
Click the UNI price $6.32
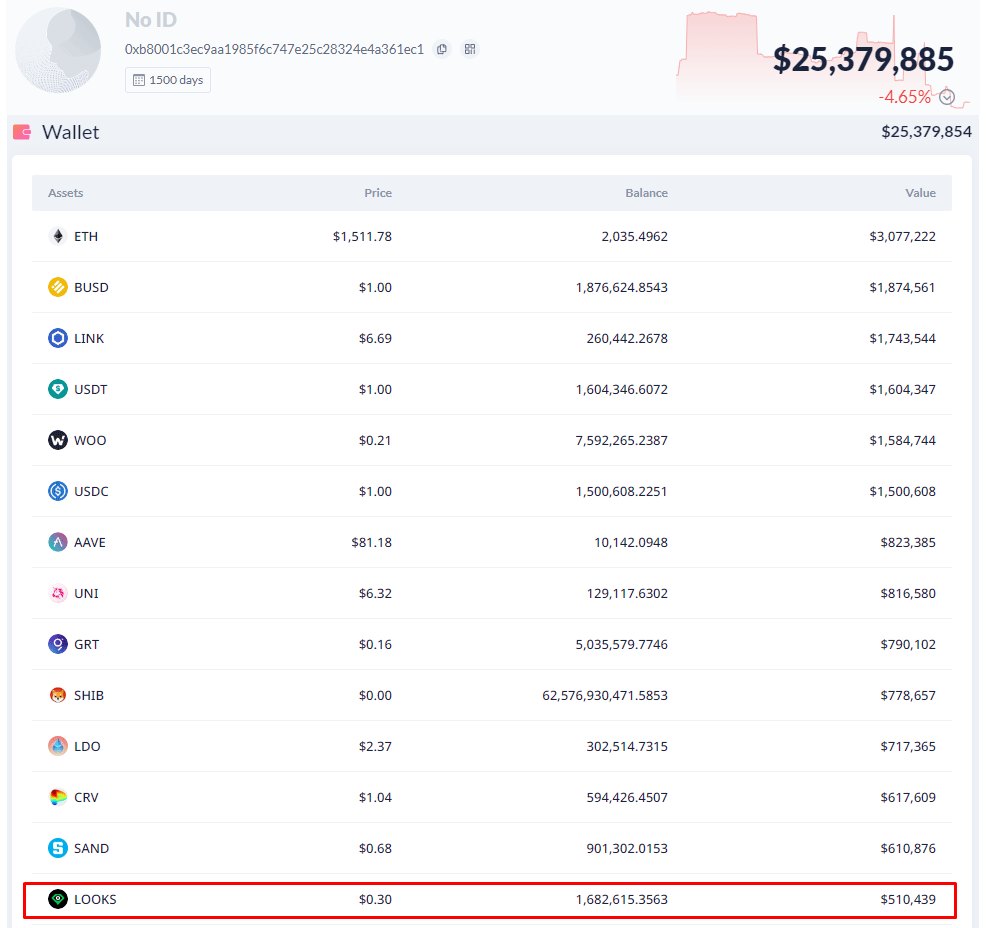tap(375, 594)
